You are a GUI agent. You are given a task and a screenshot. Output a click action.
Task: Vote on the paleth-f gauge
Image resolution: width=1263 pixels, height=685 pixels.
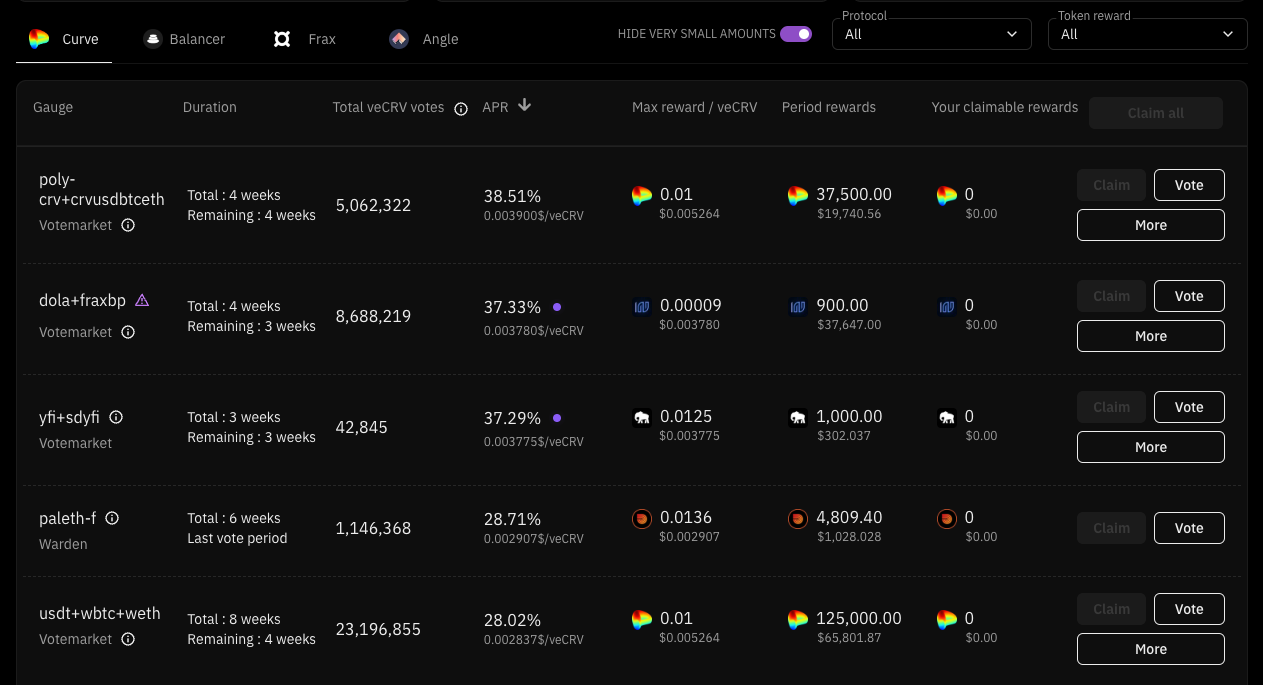pos(1189,528)
